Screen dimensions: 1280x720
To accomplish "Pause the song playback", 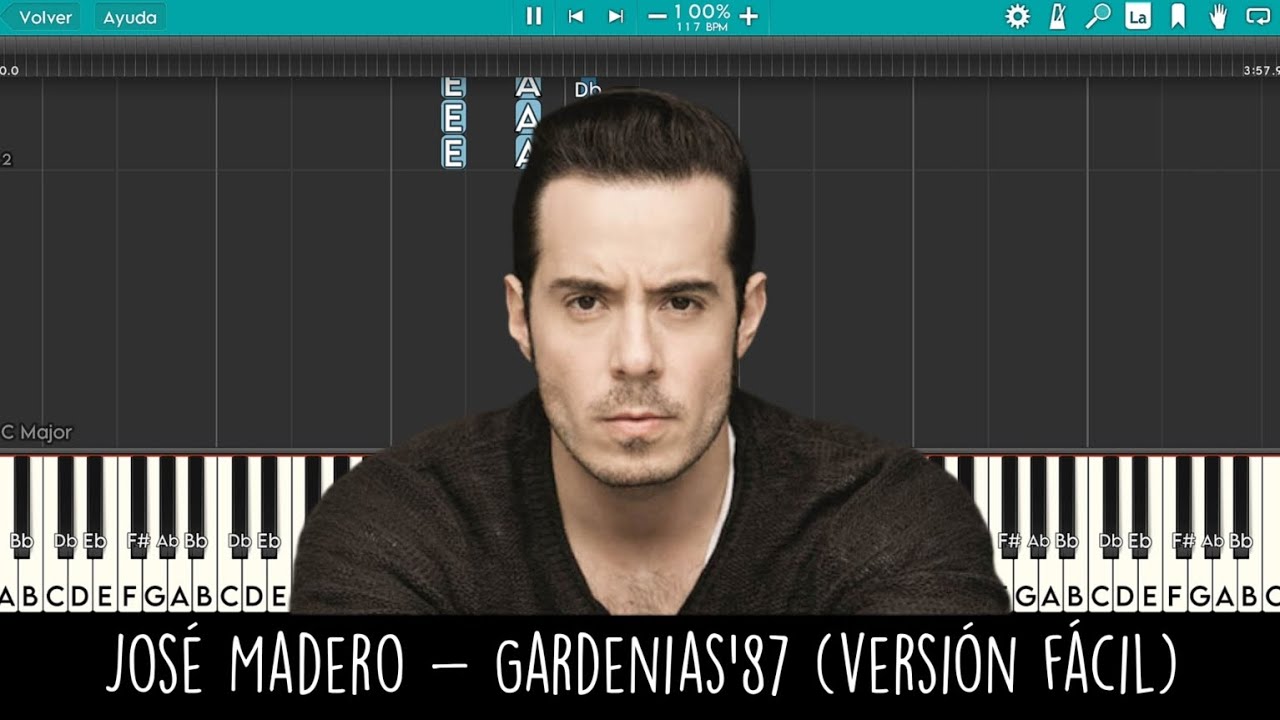I will point(534,16).
